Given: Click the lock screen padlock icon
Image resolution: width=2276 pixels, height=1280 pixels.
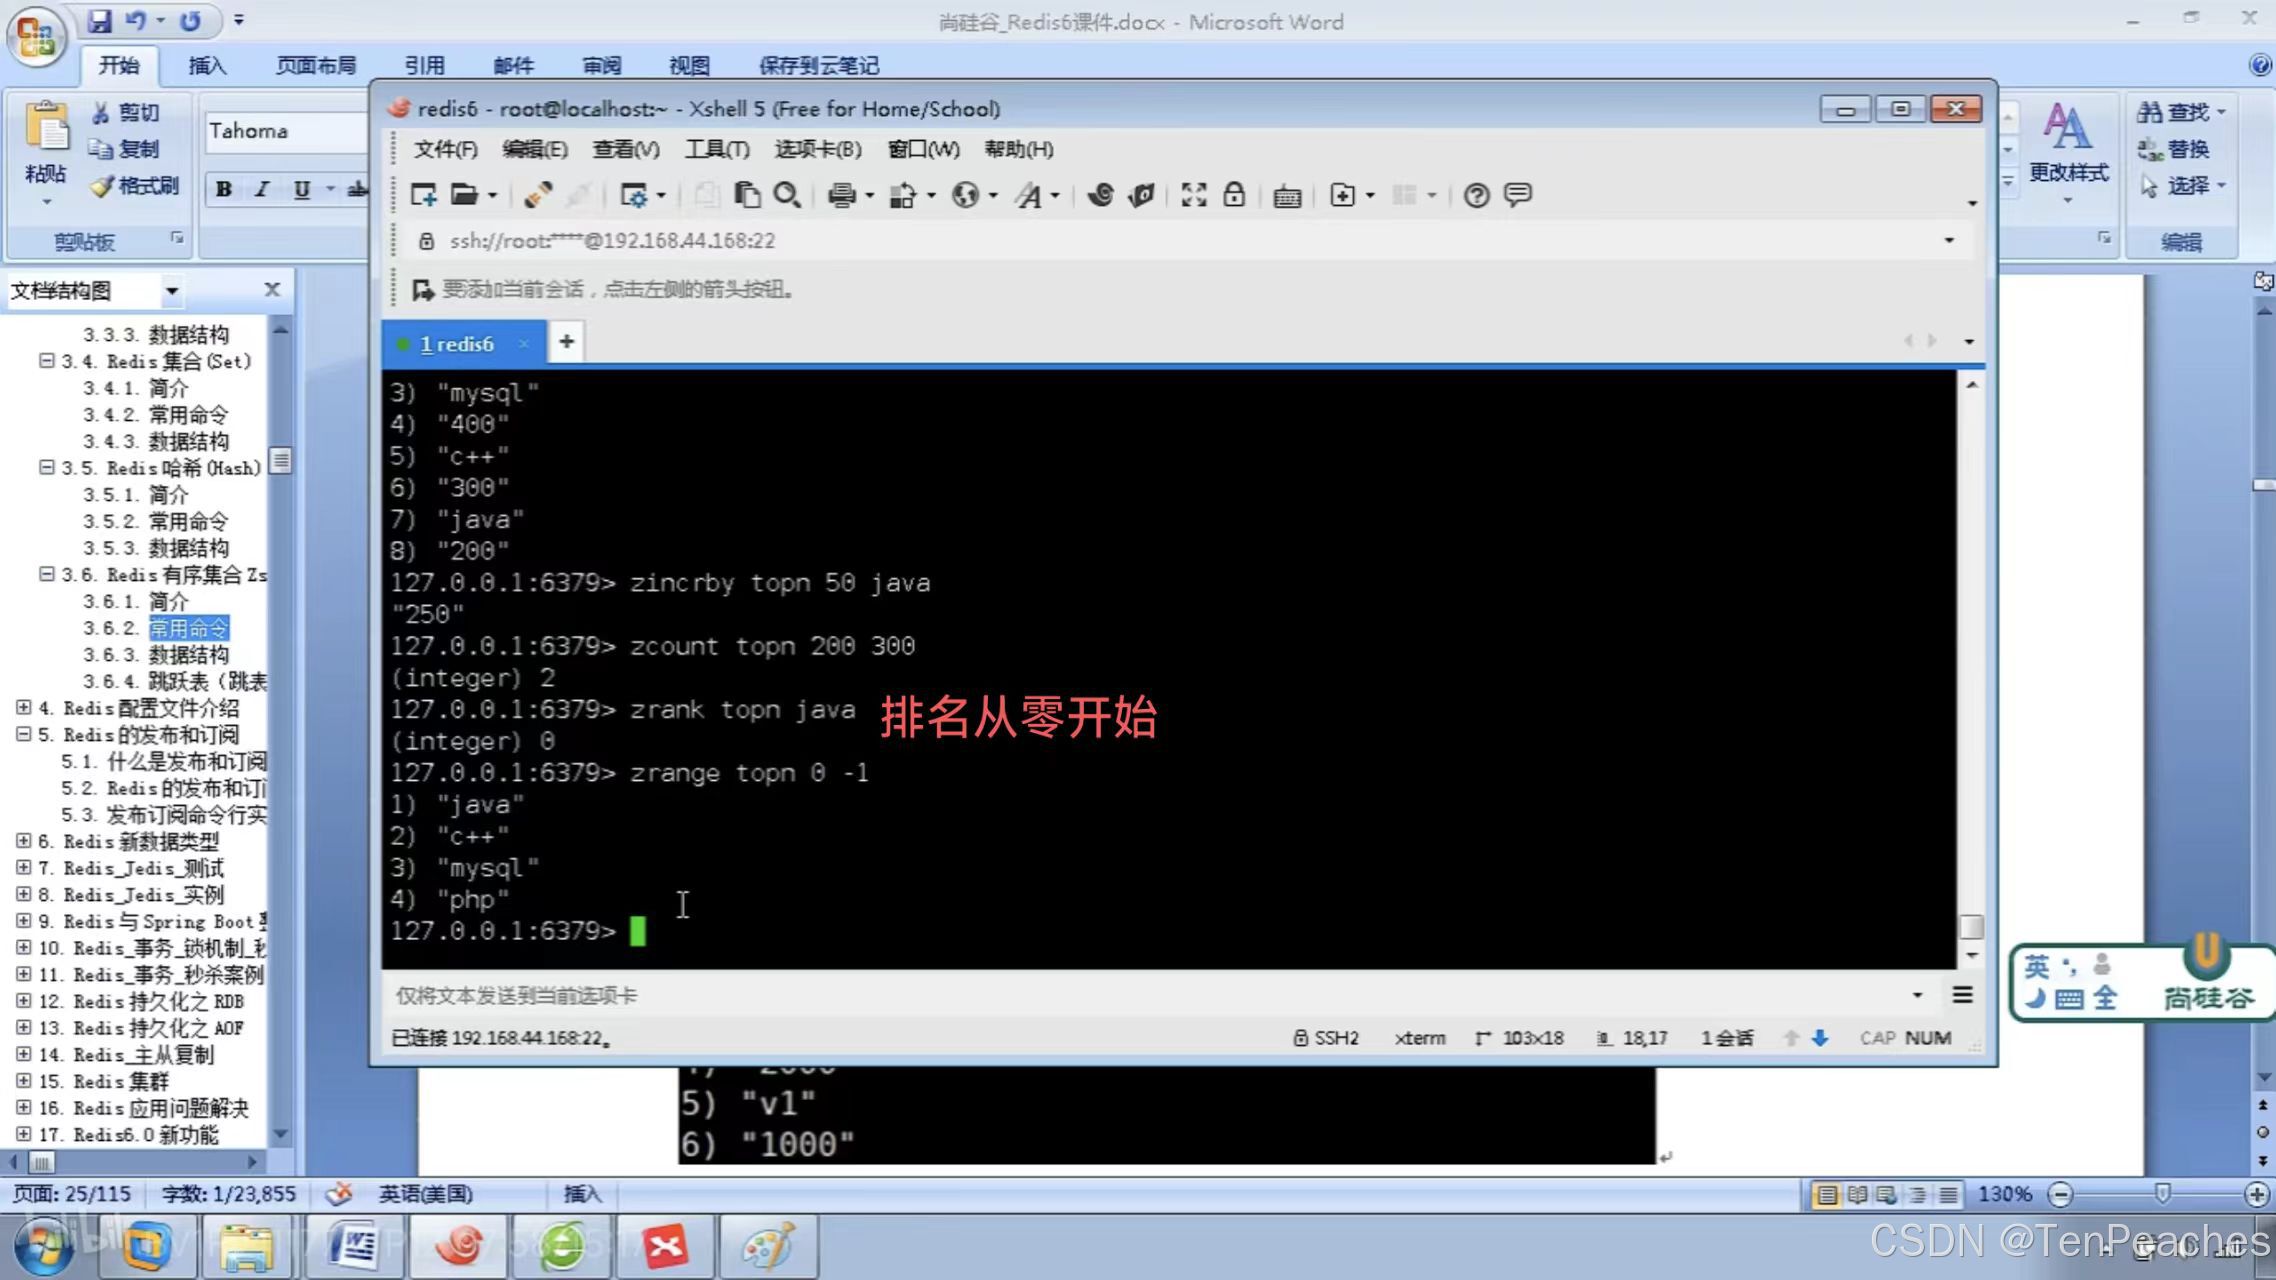Looking at the screenshot, I should tap(1234, 195).
